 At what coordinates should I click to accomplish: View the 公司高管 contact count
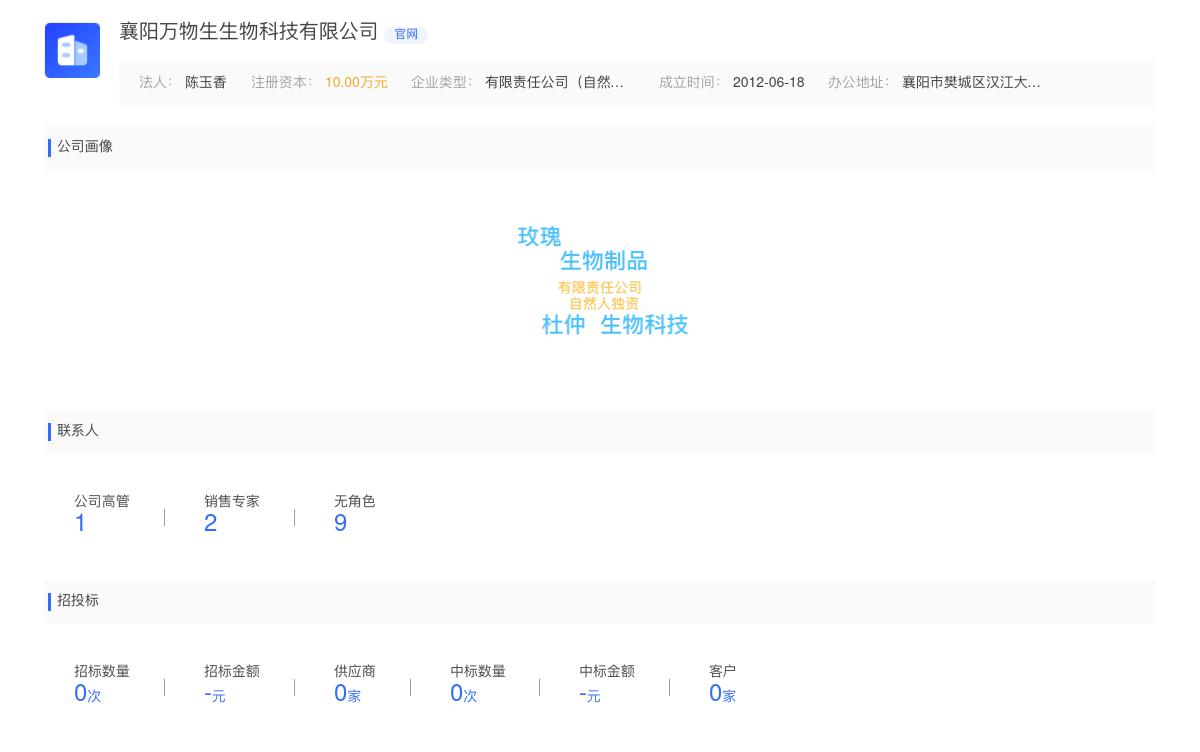click(x=80, y=523)
